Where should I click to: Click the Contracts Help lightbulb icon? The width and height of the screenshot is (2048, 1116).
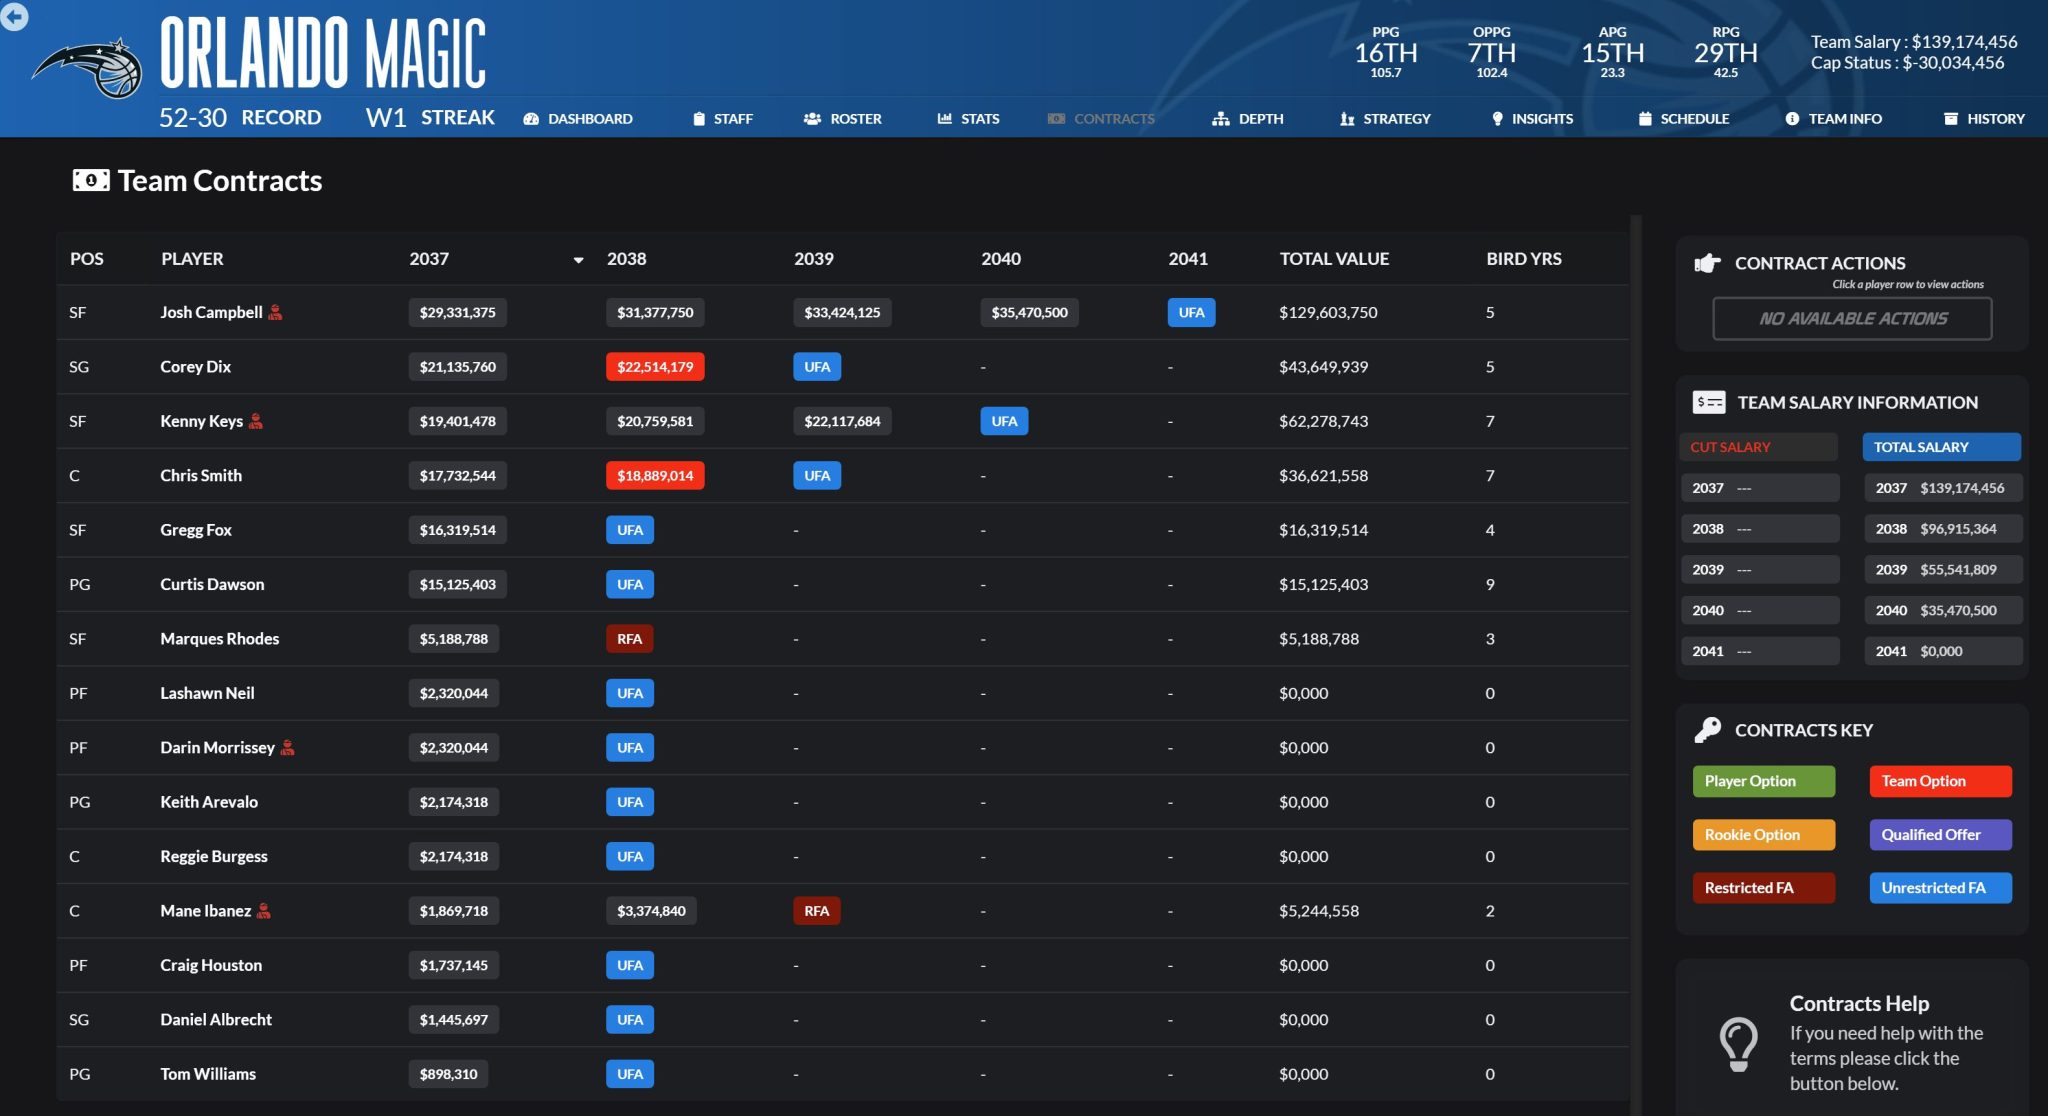tap(1738, 1043)
